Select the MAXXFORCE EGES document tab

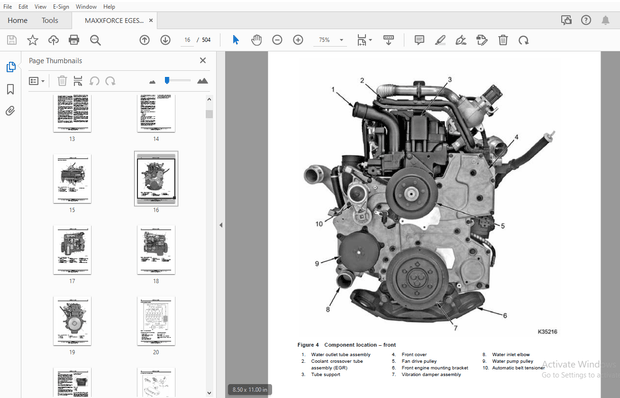pyautogui.click(x=114, y=20)
